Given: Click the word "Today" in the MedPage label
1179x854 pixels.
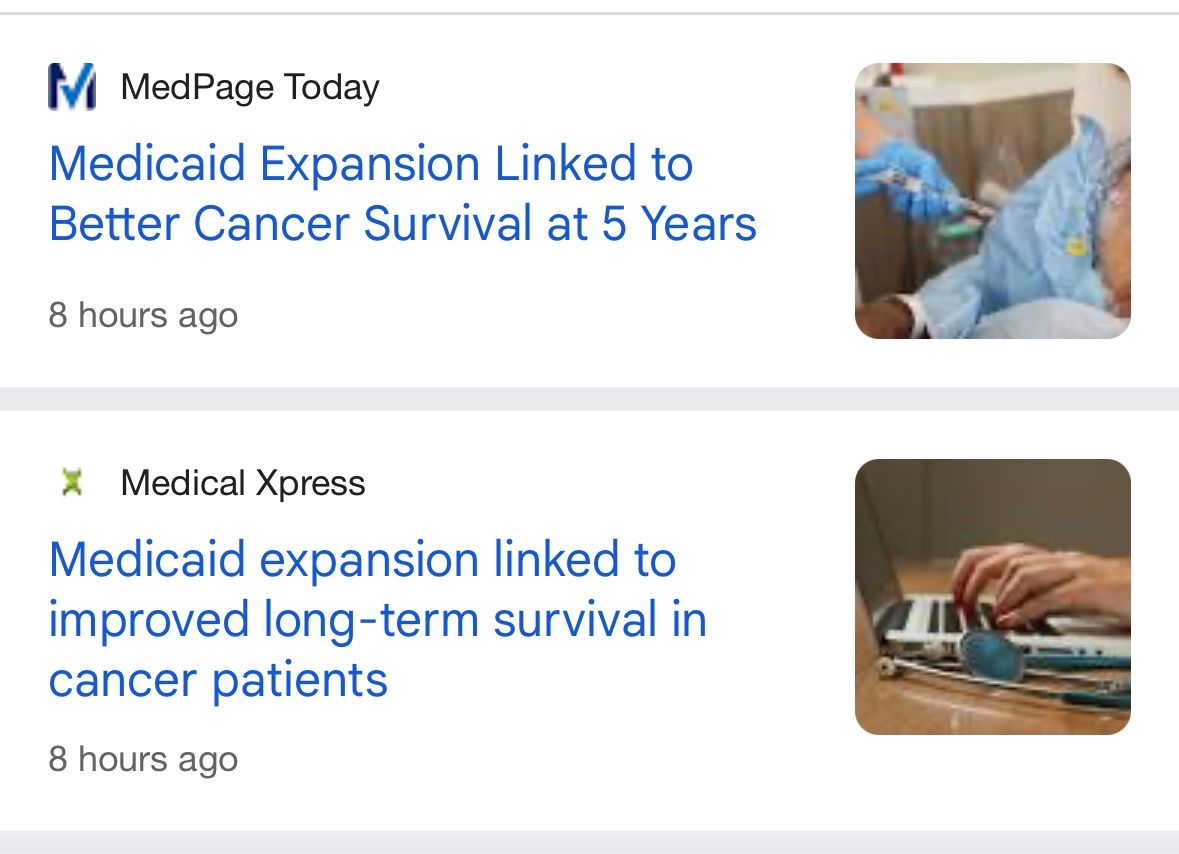Looking at the screenshot, I should coord(331,87).
